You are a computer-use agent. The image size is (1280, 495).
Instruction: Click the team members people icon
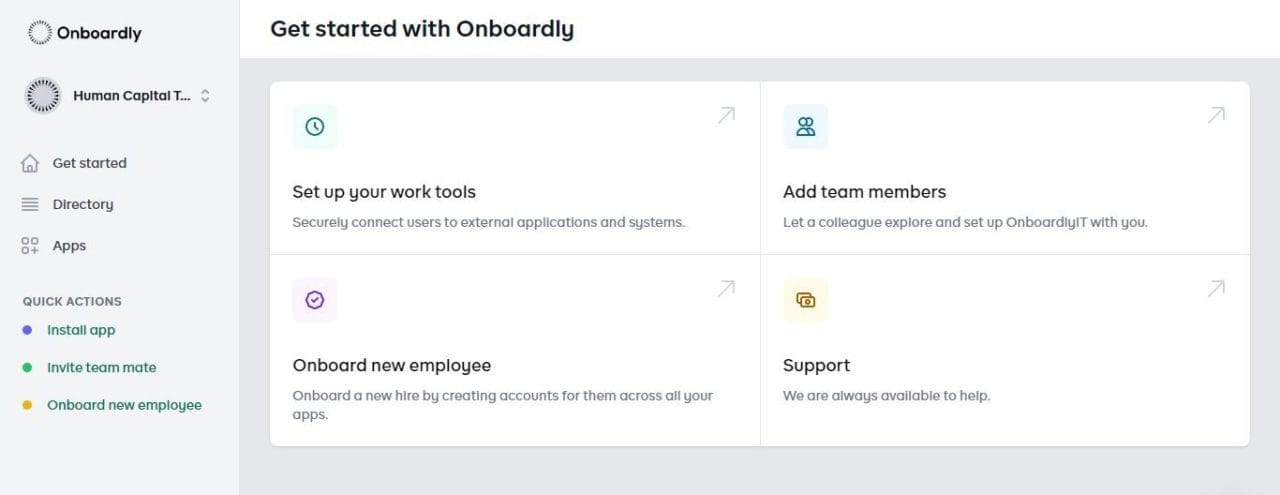(805, 127)
